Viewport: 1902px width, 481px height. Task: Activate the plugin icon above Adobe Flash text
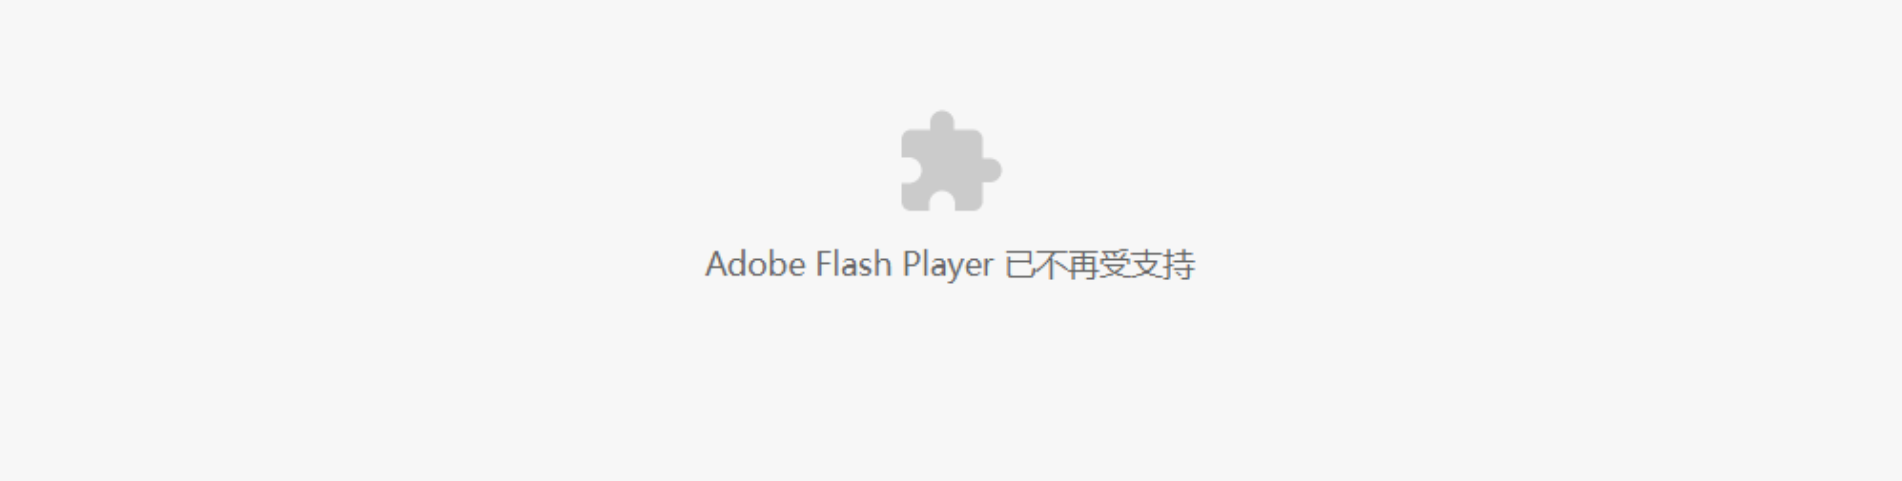tap(951, 161)
